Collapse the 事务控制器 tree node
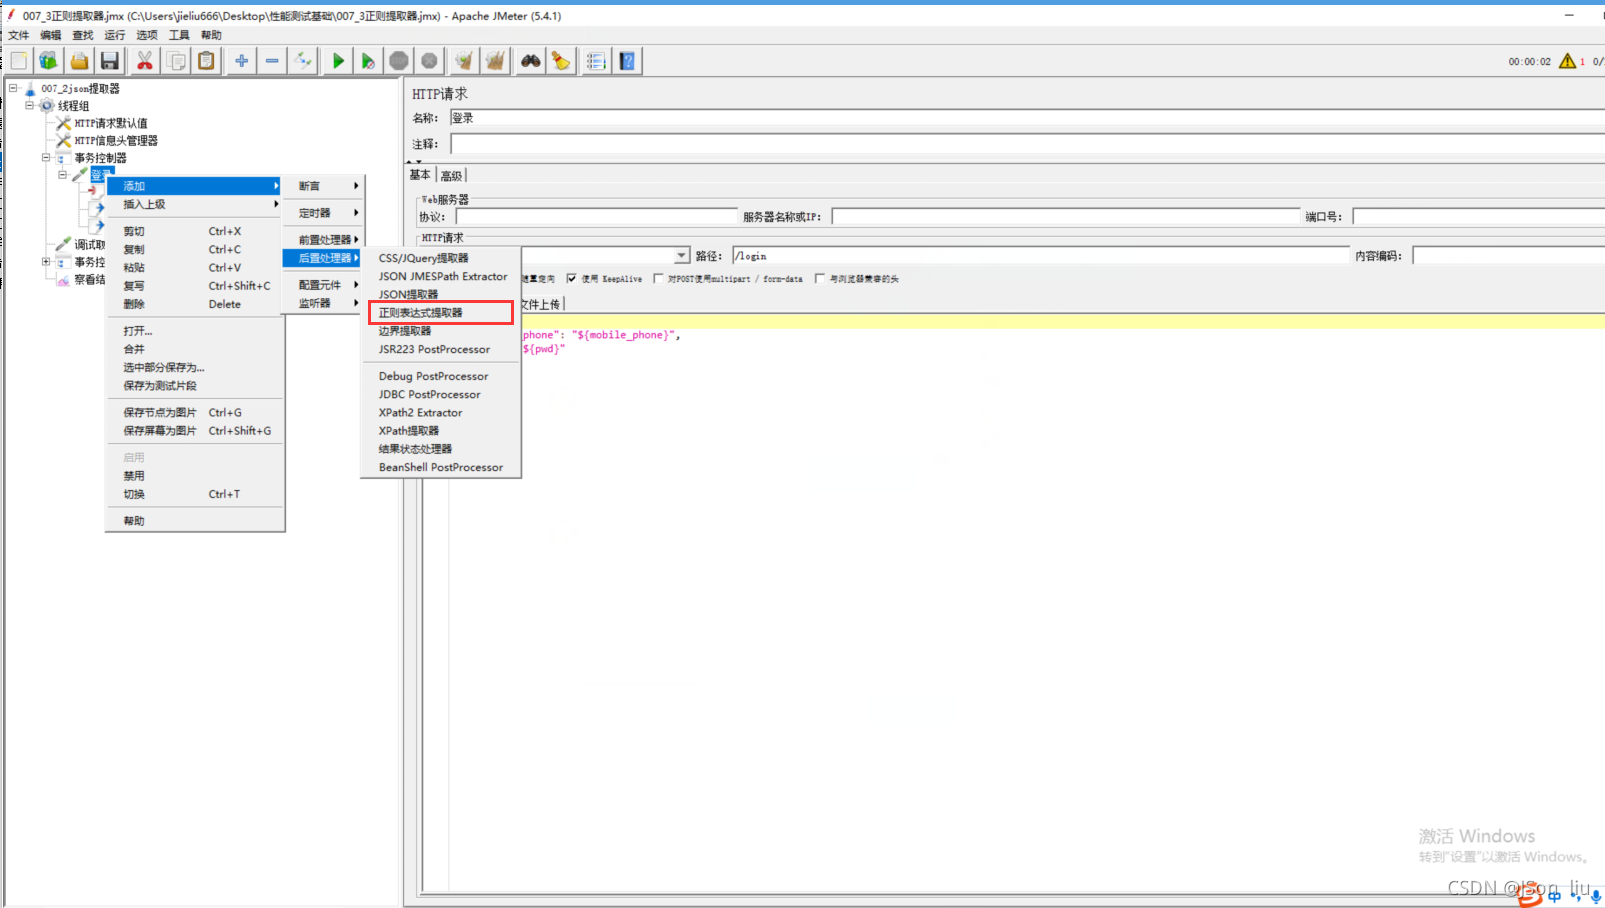The width and height of the screenshot is (1605, 908). (x=45, y=157)
